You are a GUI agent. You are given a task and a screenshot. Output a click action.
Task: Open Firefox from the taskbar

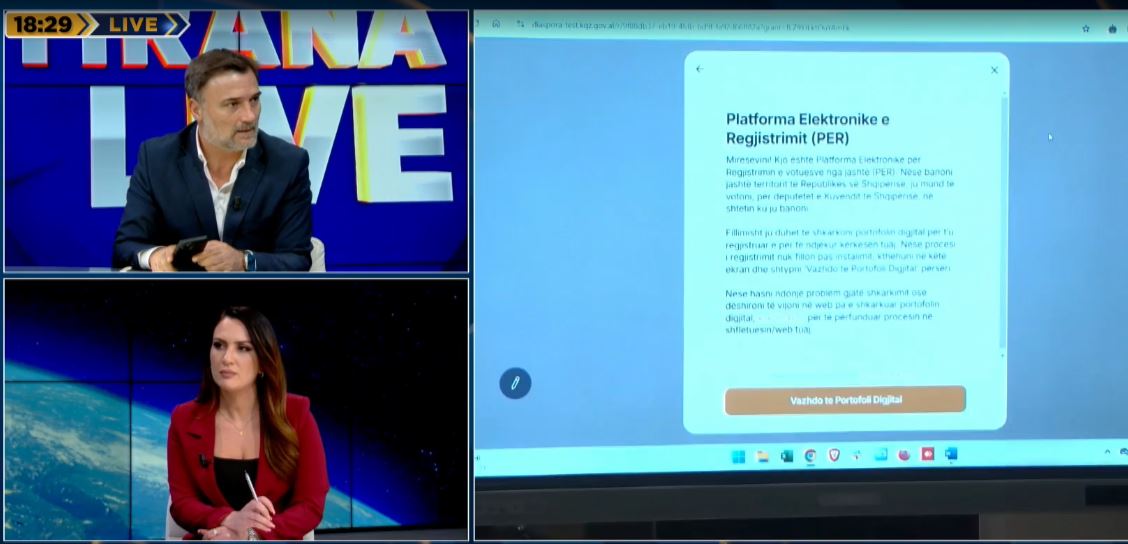click(x=904, y=456)
